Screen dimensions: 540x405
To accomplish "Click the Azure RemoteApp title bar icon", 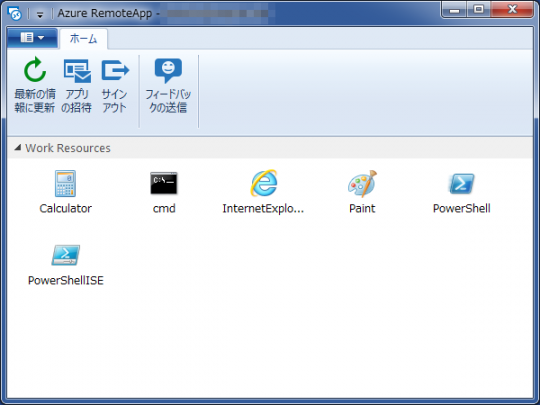I will (x=15, y=13).
